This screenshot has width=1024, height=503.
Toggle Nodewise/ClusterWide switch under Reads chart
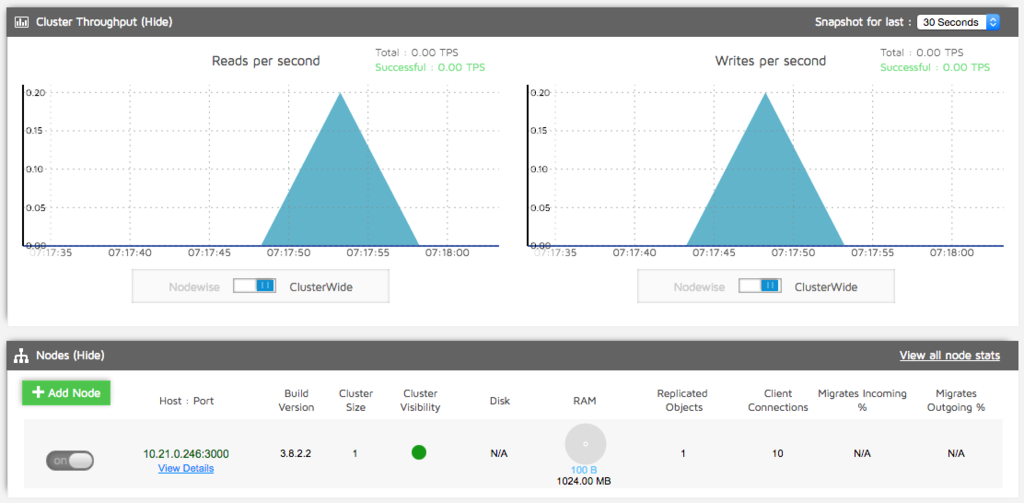(255, 286)
